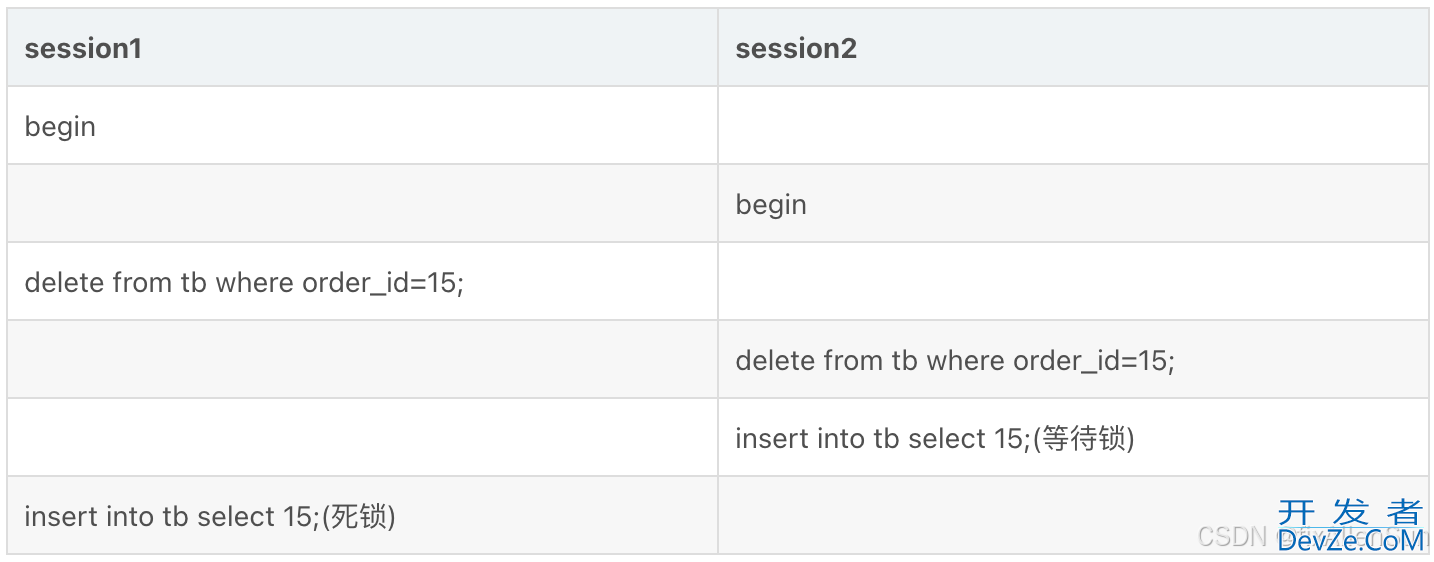Click the empty session2 cell beside first begin
1434x562 pixels.
click(1072, 127)
